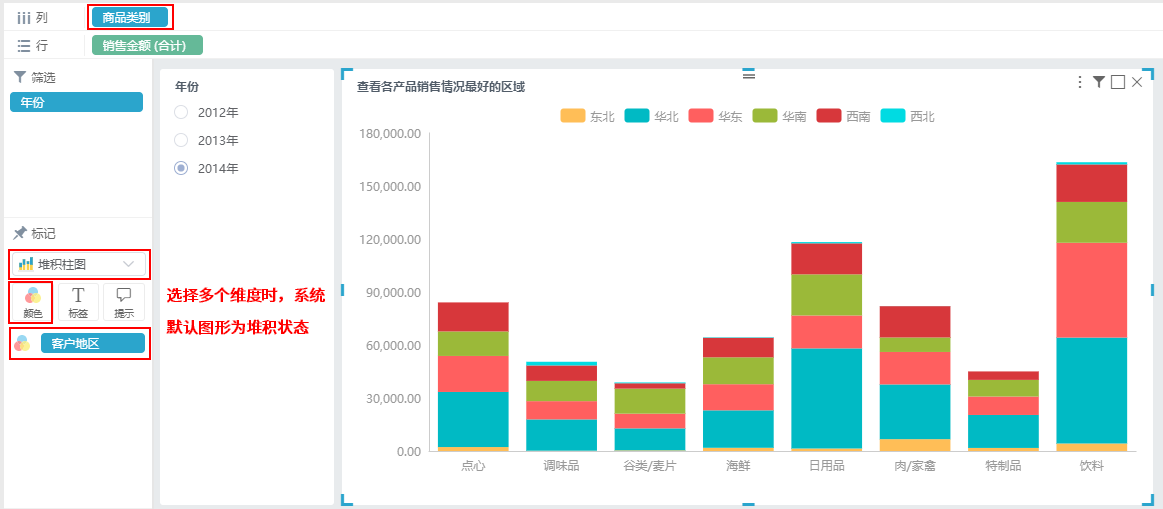Click the 筛选 funnel icon in sidebar
1163x509 pixels.
coord(20,76)
